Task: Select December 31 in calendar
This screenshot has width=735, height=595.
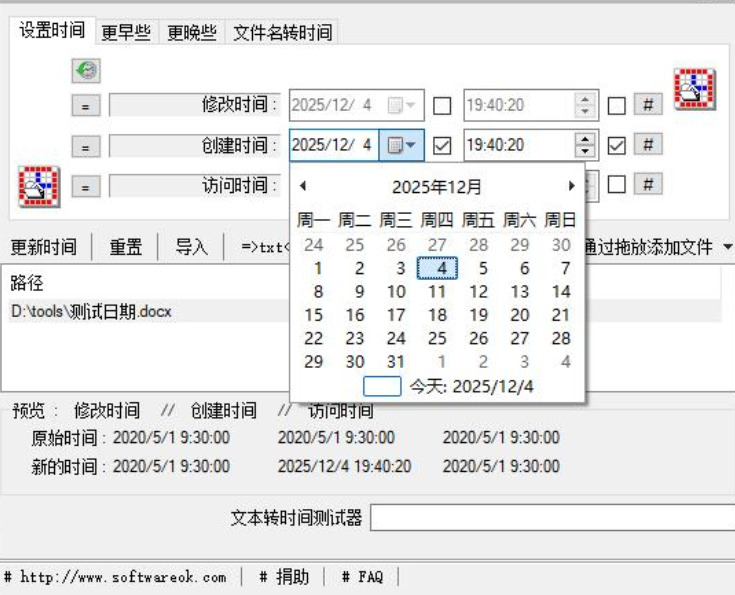Action: pos(396,362)
